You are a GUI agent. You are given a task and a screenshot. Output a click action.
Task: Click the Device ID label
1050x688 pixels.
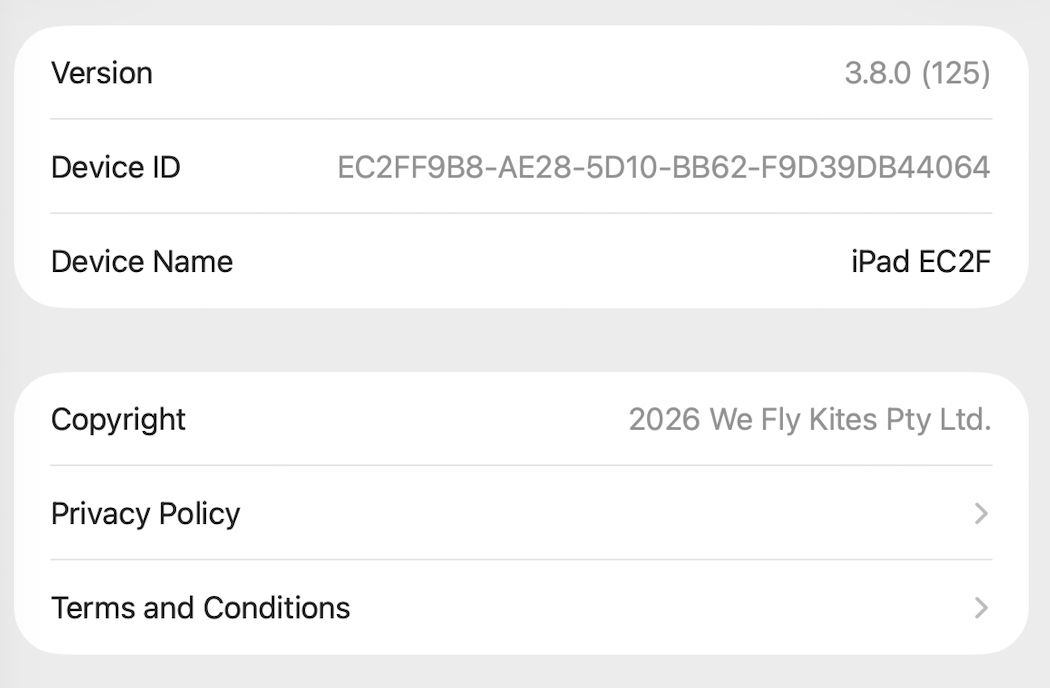[116, 167]
